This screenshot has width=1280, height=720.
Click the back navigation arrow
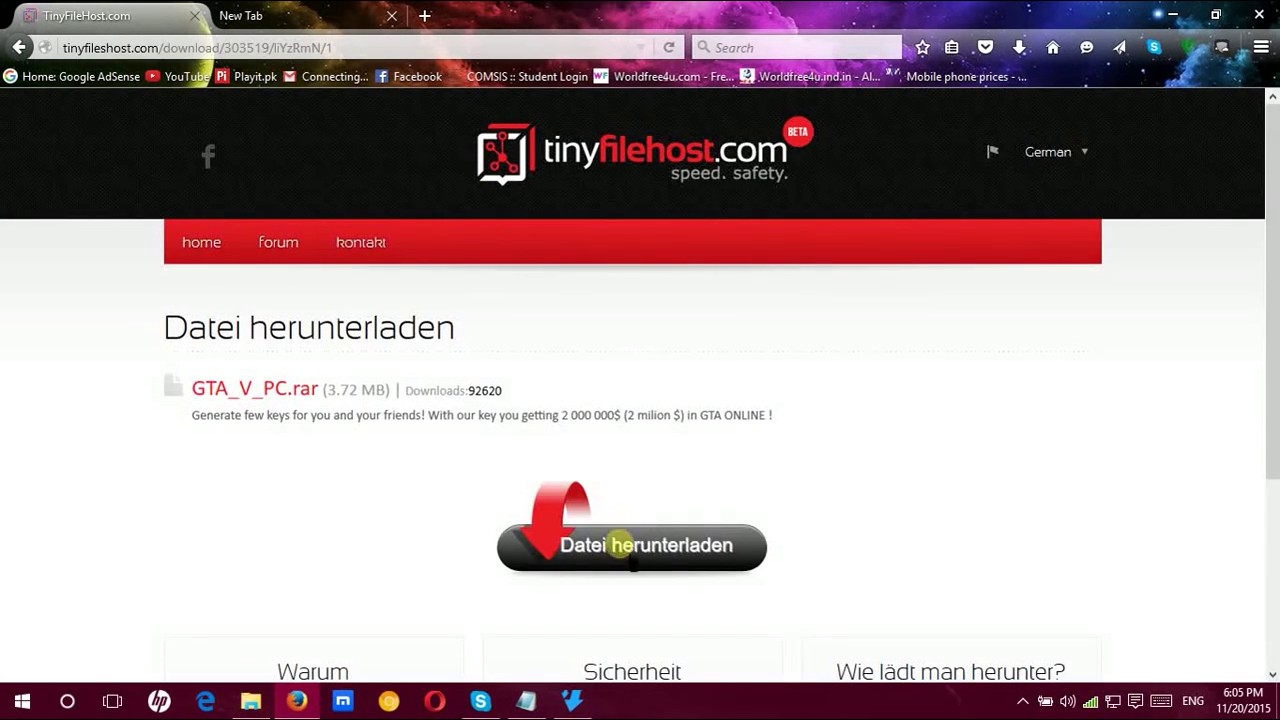pos(19,47)
